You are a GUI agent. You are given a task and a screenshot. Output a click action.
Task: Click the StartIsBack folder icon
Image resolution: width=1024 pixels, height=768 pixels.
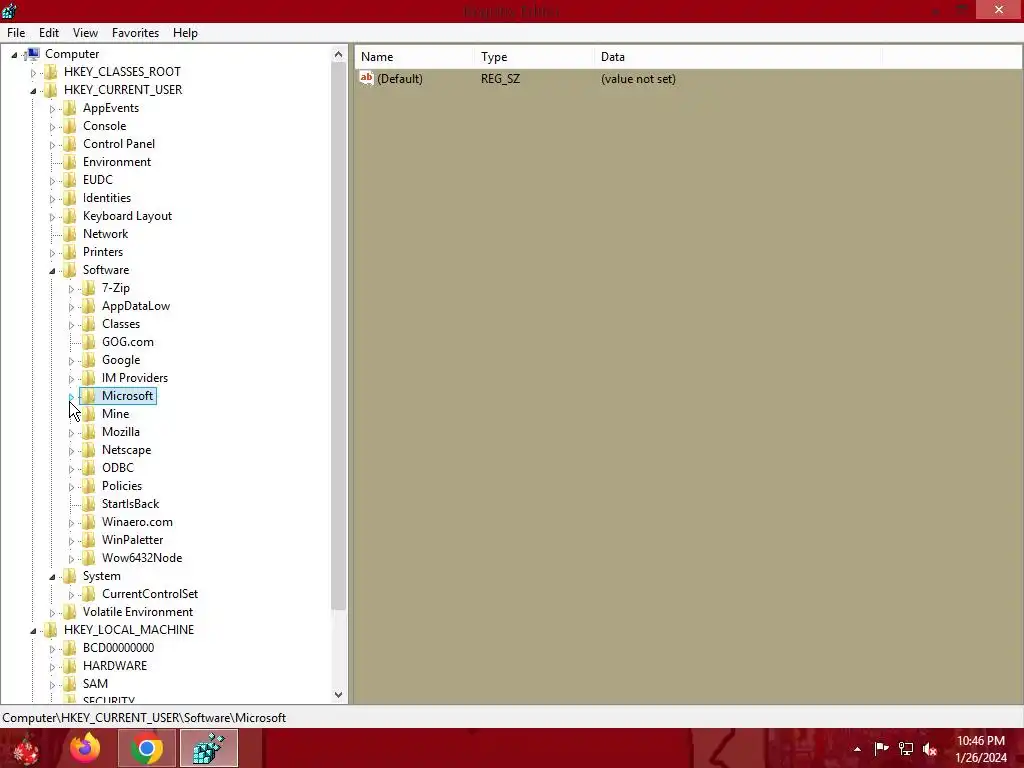coord(88,504)
